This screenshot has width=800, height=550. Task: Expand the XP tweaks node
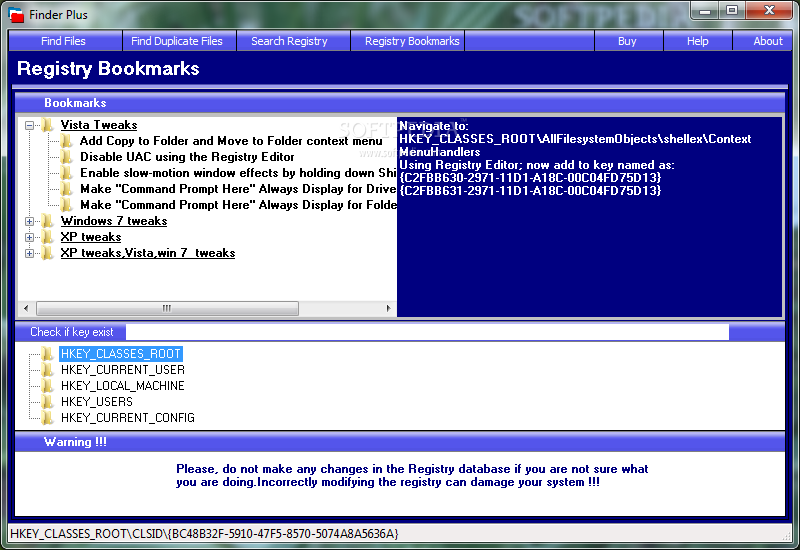pyautogui.click(x=29, y=237)
